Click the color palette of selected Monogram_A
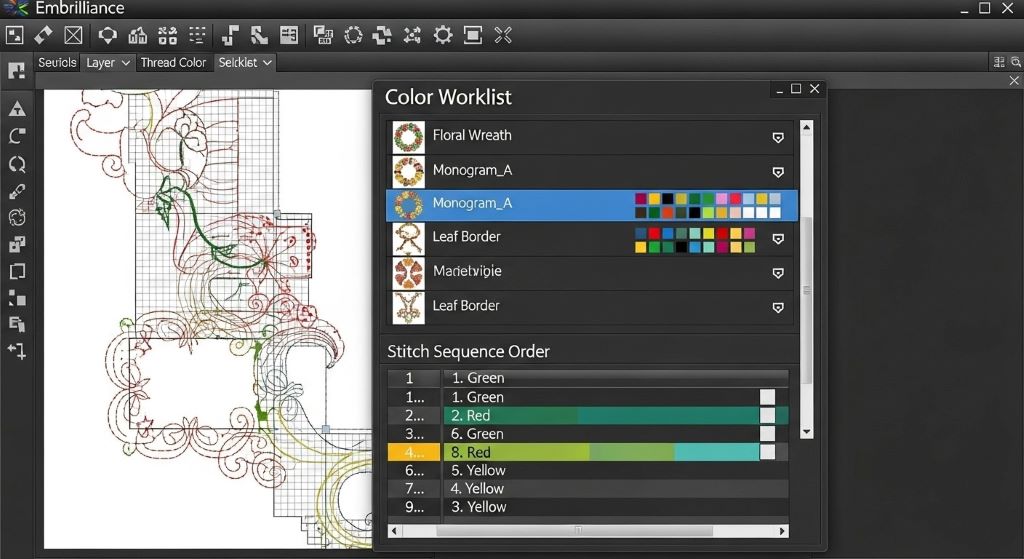 [x=708, y=205]
